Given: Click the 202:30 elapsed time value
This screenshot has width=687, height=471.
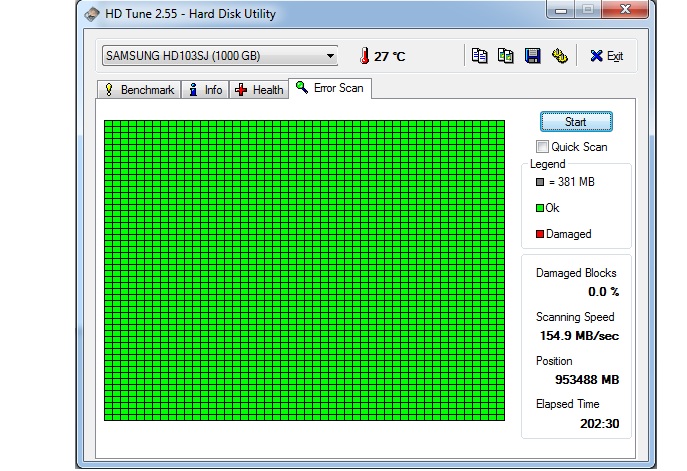Looking at the screenshot, I should pos(599,424).
